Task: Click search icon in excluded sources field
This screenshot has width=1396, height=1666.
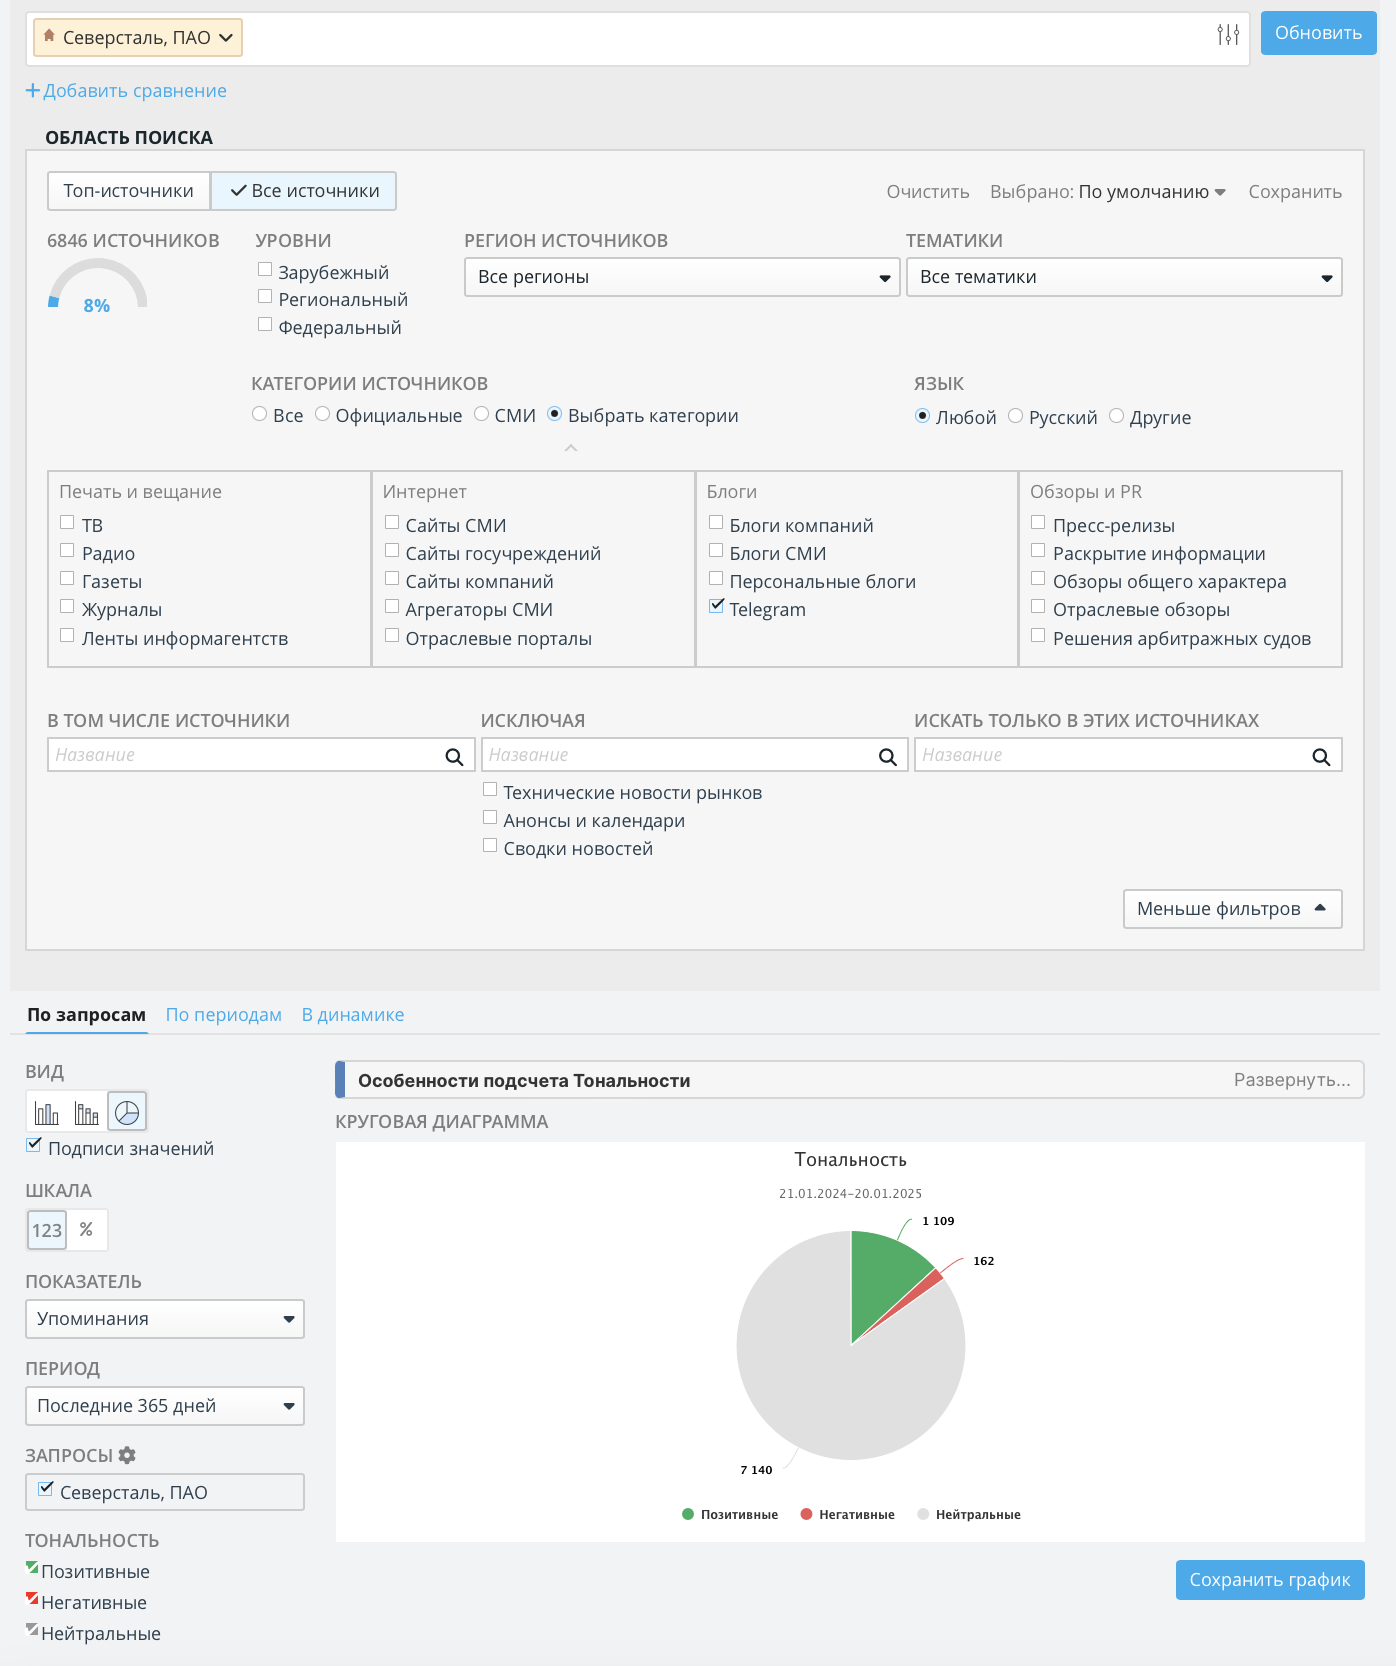Action: point(887,757)
